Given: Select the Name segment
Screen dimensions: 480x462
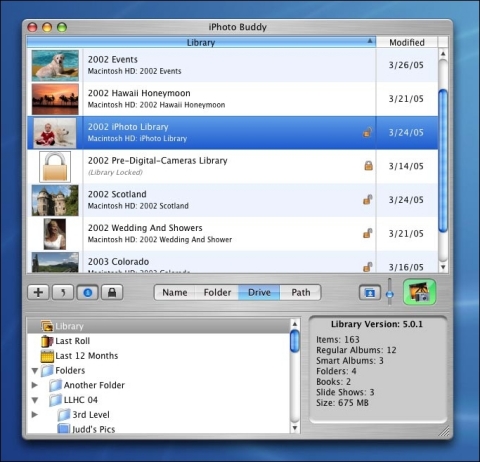Looking at the screenshot, I should [175, 292].
